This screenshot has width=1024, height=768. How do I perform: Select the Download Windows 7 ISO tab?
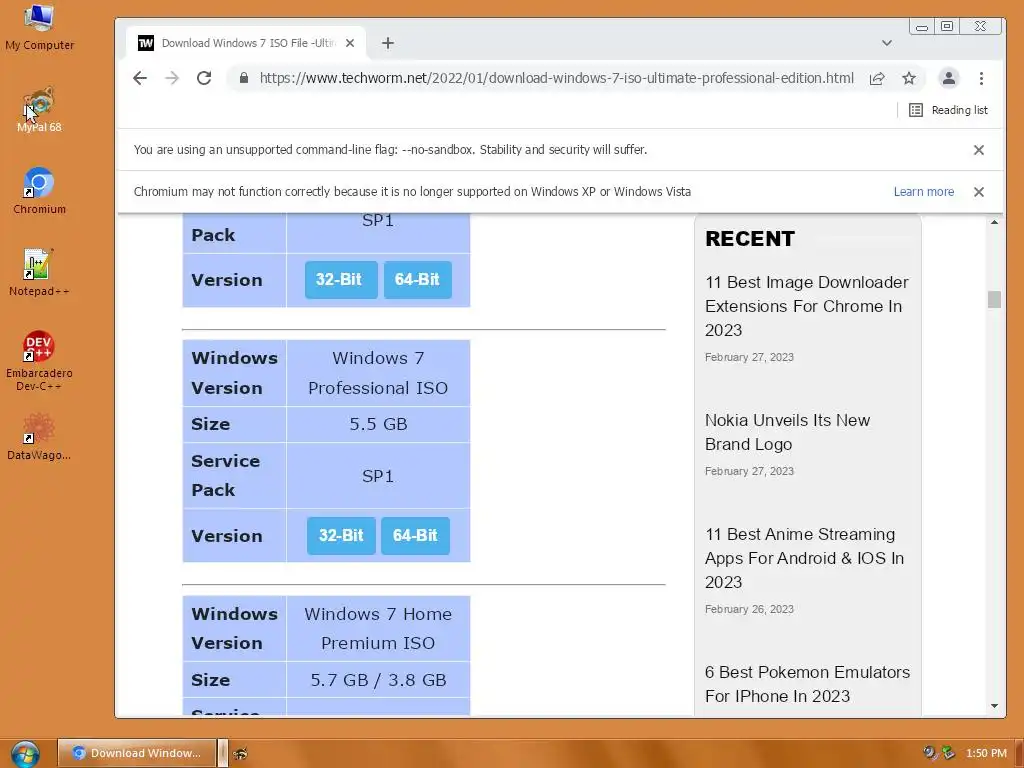[x=245, y=43]
